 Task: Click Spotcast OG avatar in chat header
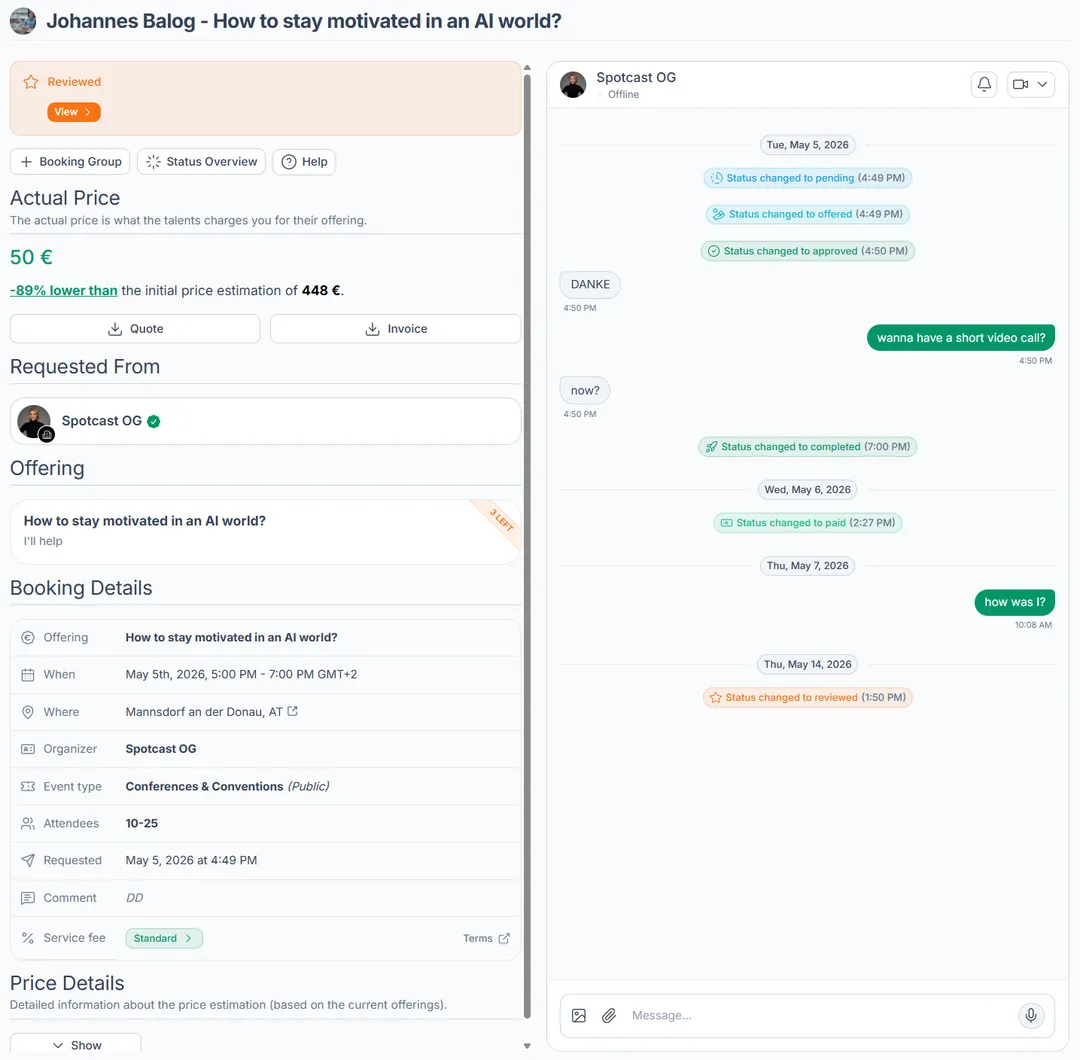573,85
